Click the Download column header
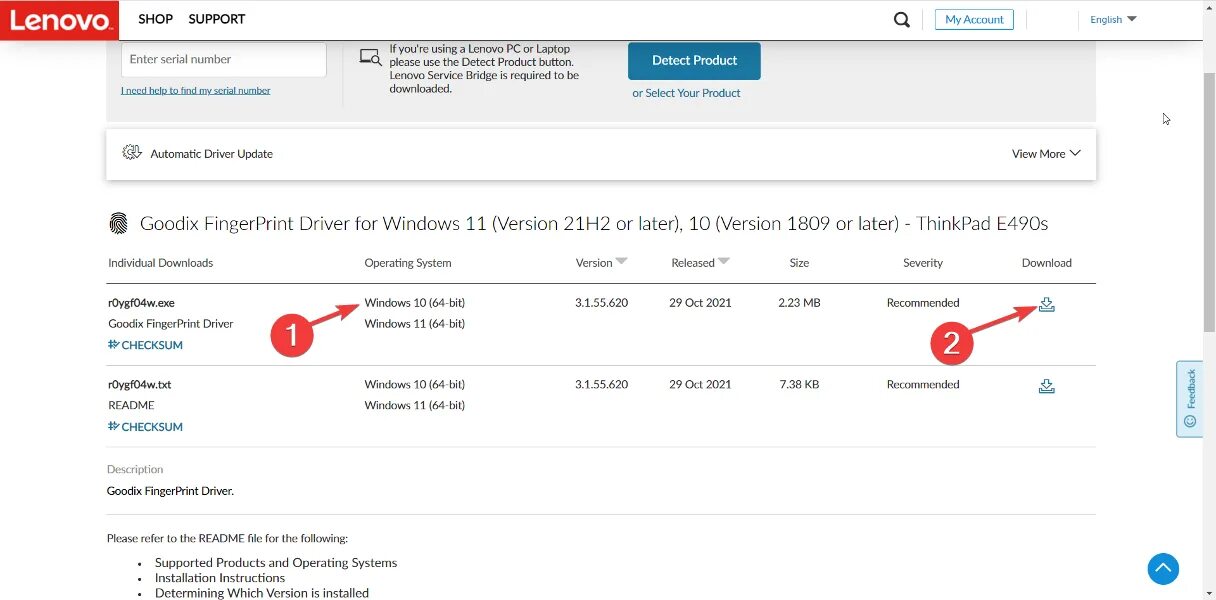This screenshot has height=600, width=1216. (x=1046, y=263)
